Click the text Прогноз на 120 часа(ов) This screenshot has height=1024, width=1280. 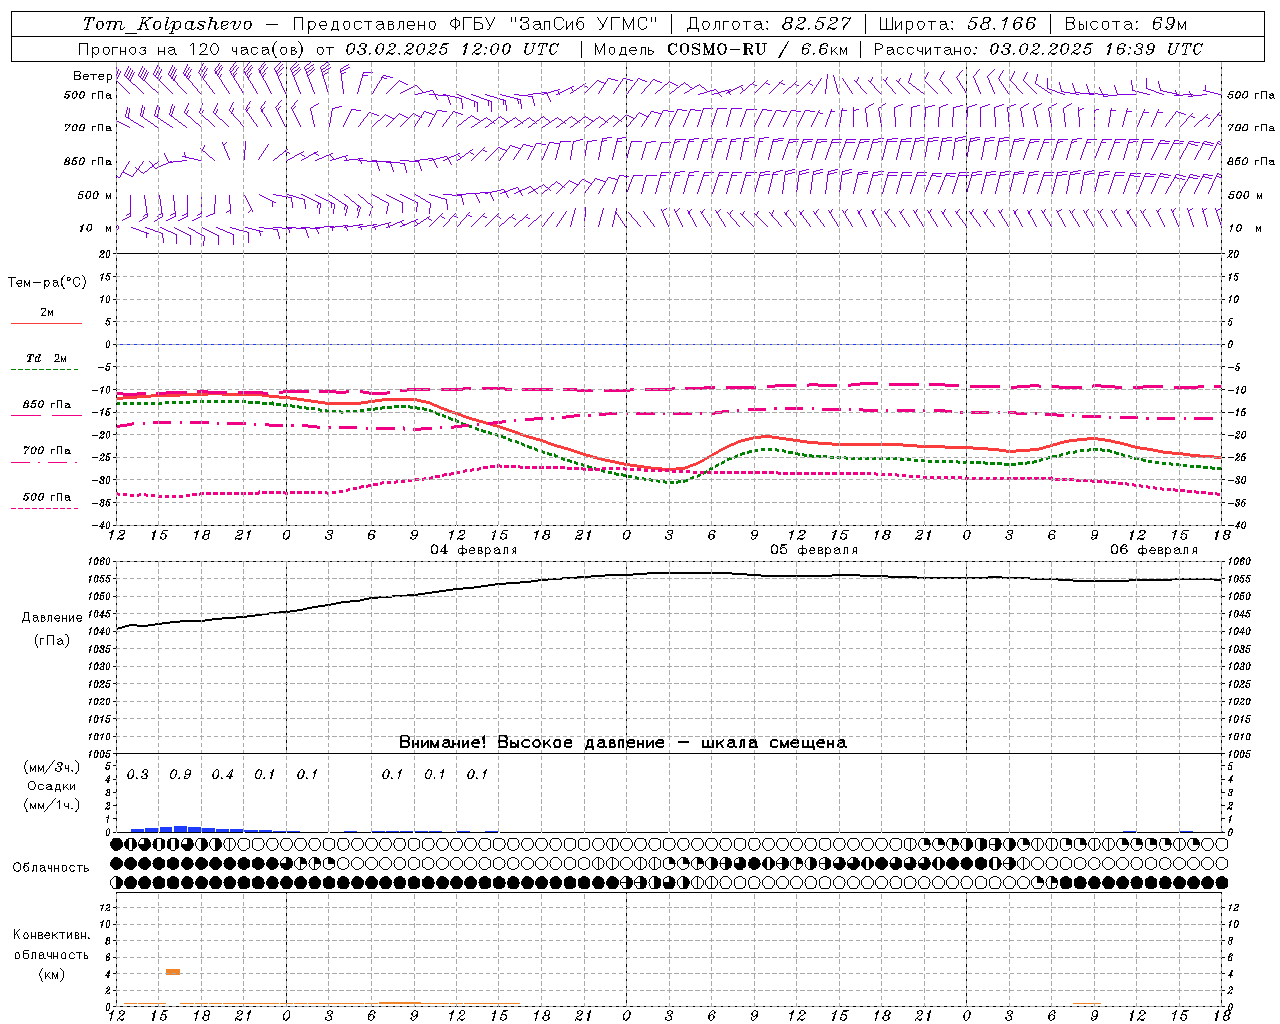pyautogui.click(x=193, y=49)
